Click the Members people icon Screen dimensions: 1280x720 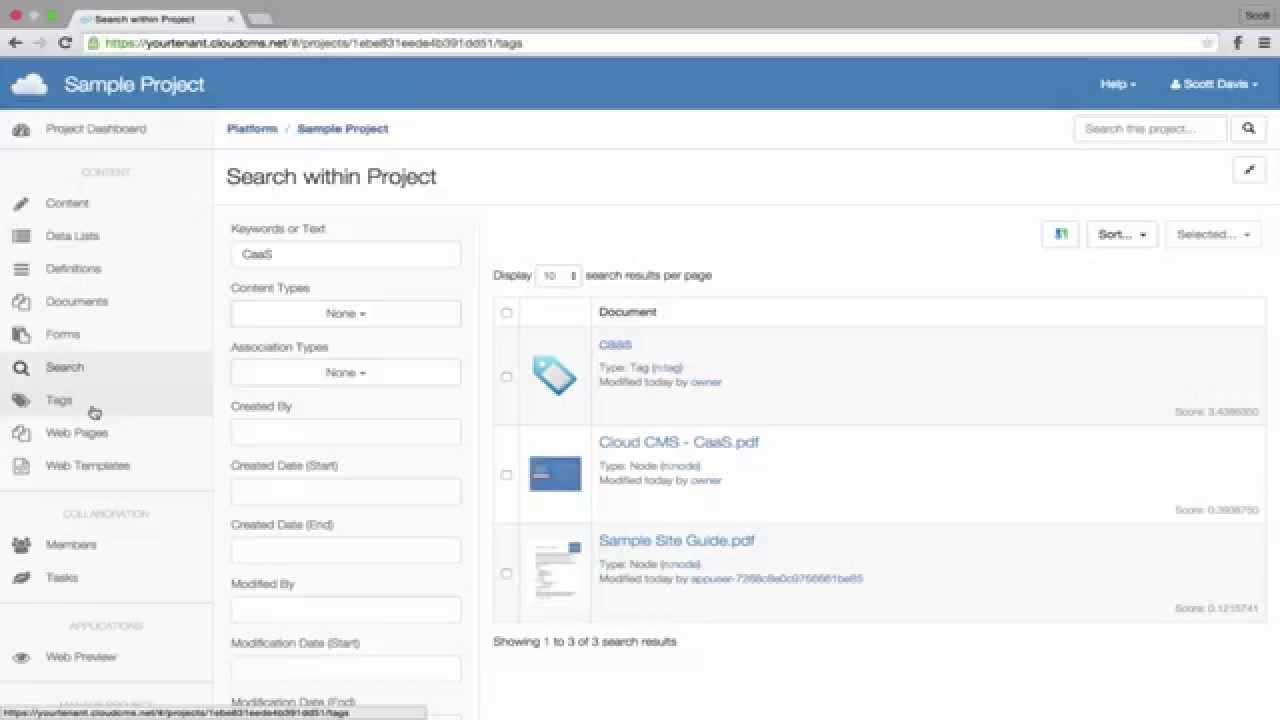tap(21, 546)
